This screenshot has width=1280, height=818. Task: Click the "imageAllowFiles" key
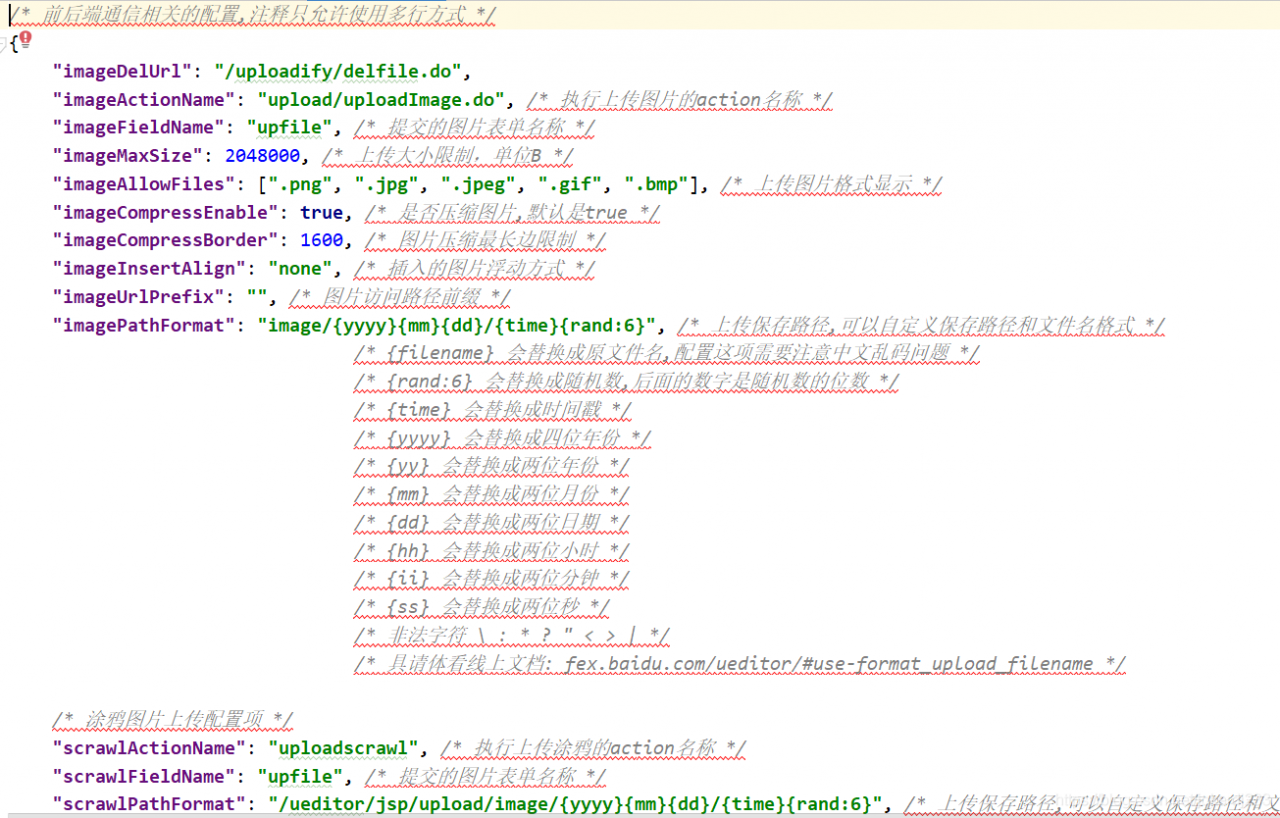[x=144, y=184]
